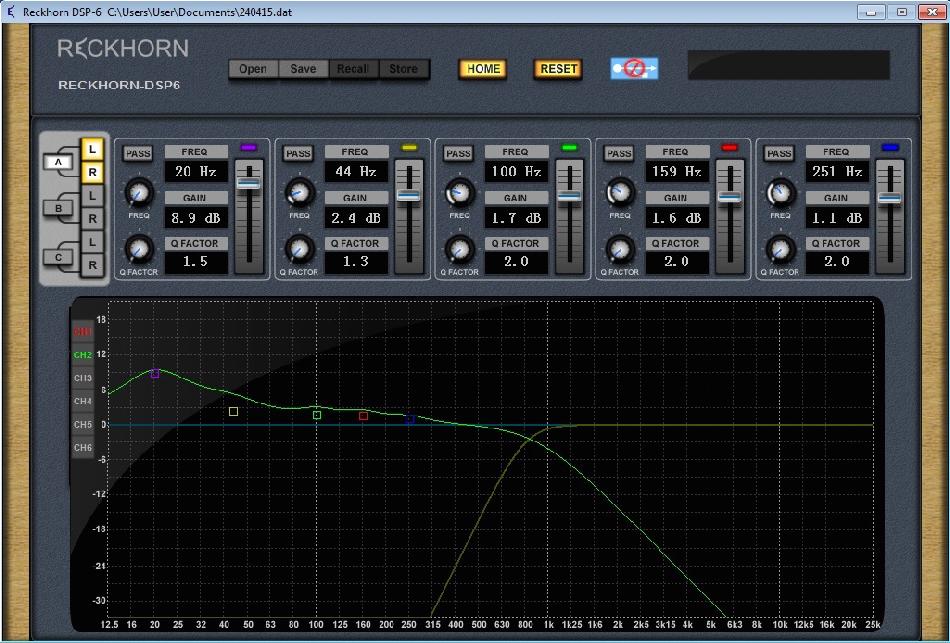Toggle the R channel of group B
The image size is (950, 643).
click(92, 219)
